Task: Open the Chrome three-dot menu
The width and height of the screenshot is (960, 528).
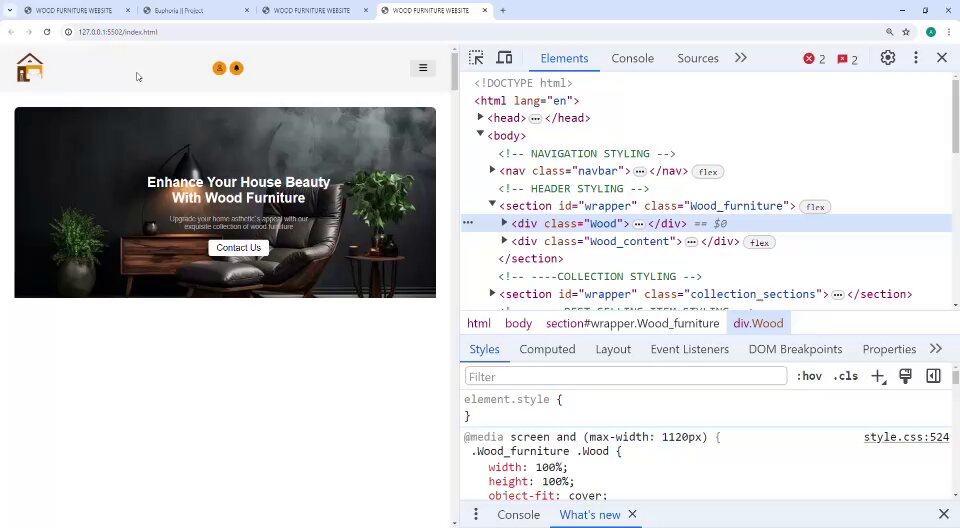Action: point(950,32)
